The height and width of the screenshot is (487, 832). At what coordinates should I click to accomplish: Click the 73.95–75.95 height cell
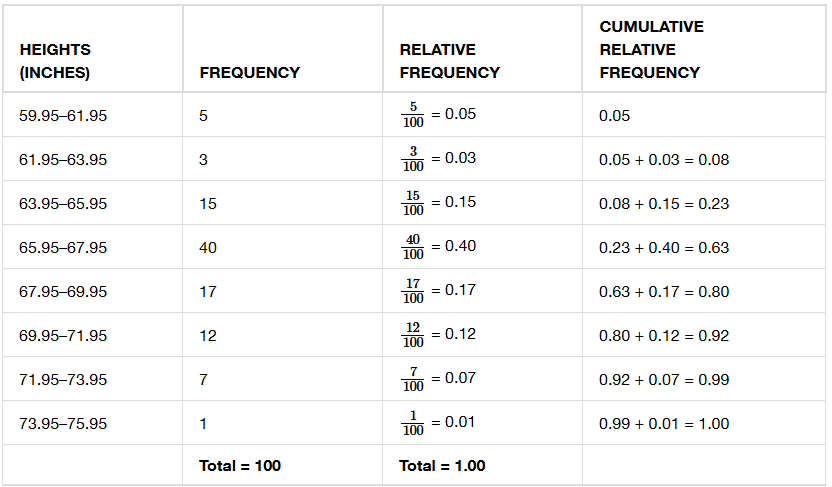[63, 424]
